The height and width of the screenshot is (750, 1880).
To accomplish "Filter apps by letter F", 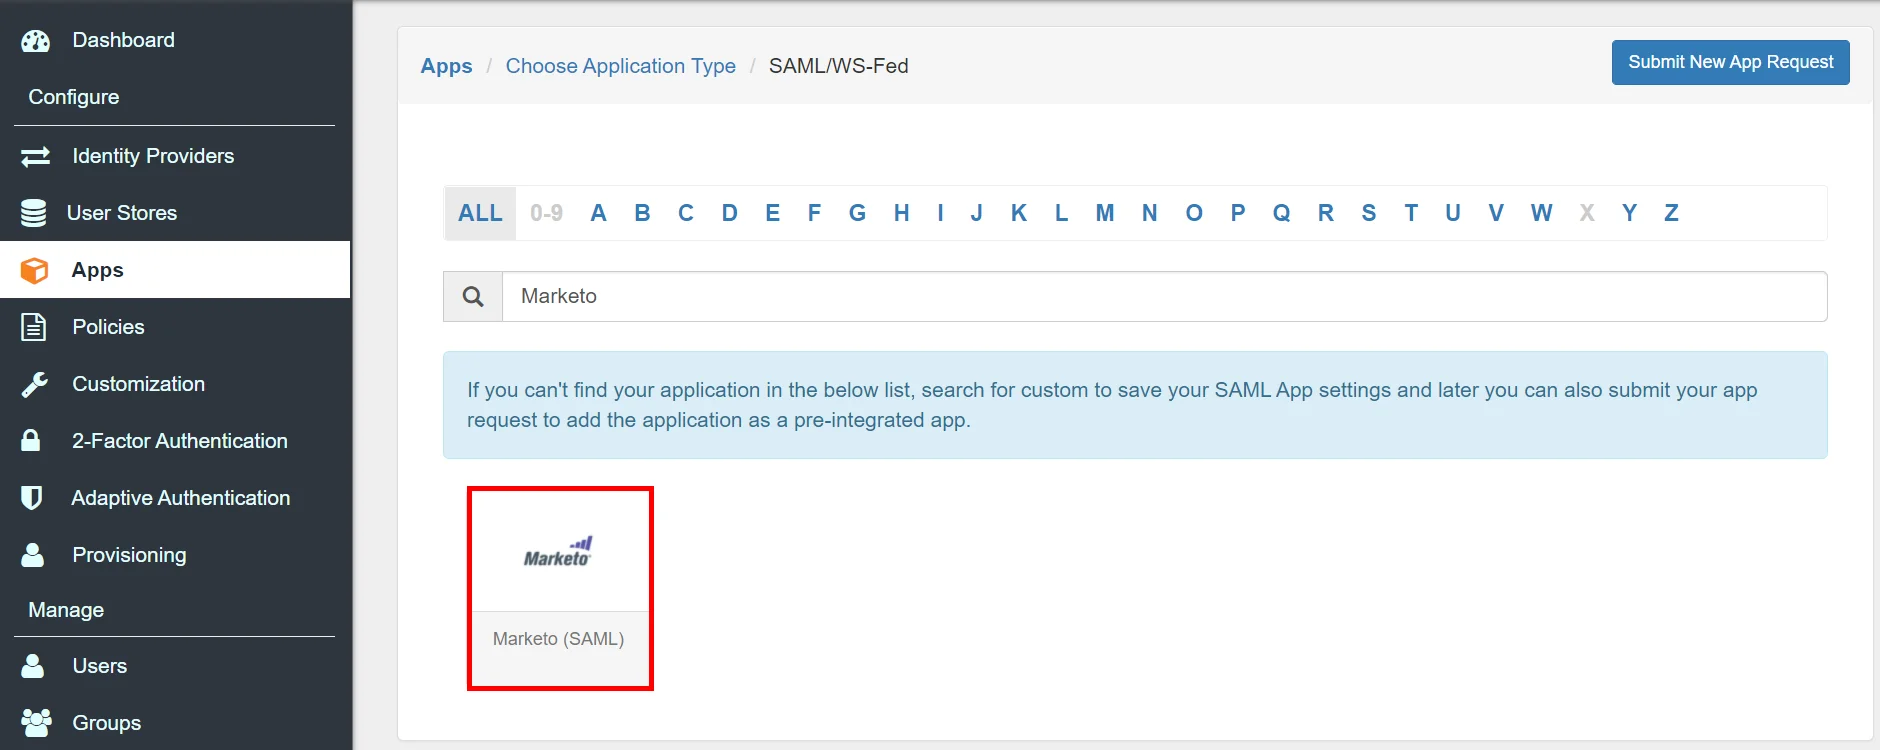I will (x=814, y=213).
